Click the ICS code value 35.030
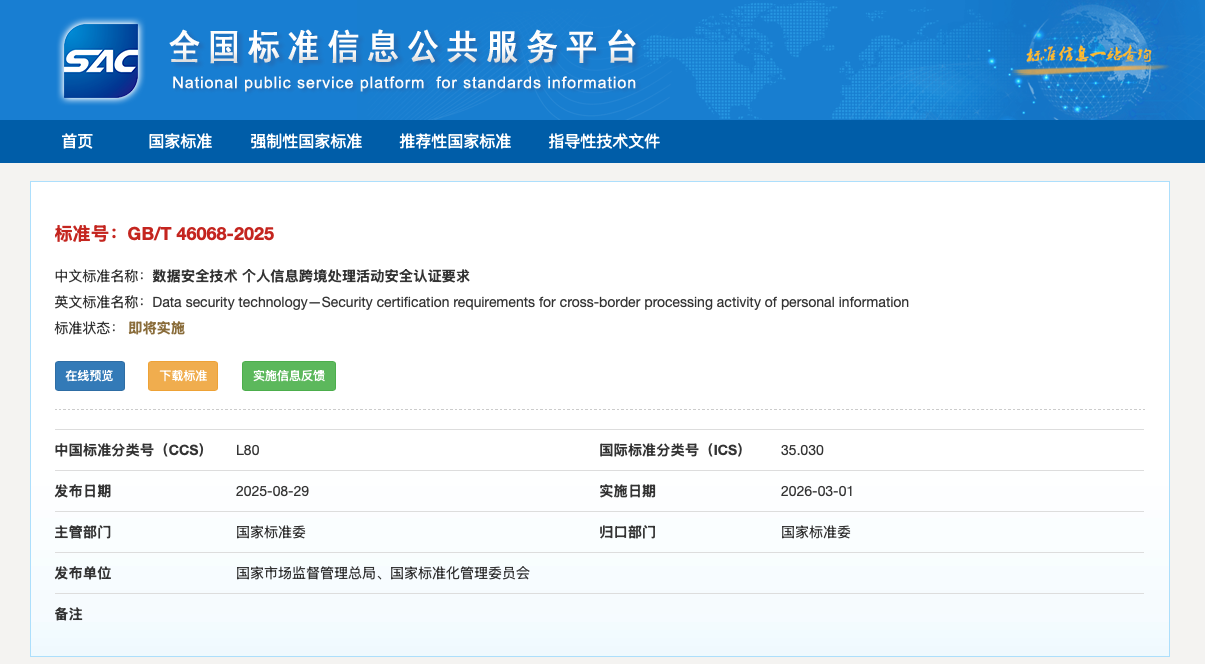 [x=802, y=450]
